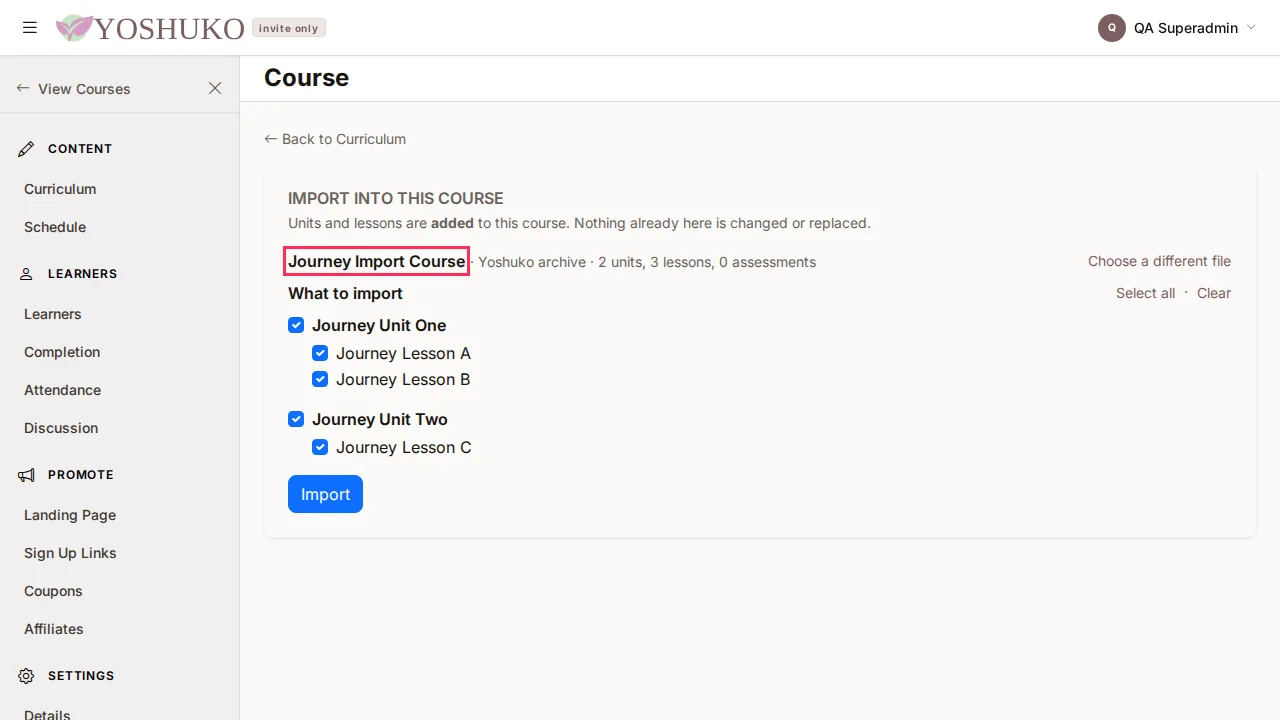Click Select all link

(x=1145, y=293)
